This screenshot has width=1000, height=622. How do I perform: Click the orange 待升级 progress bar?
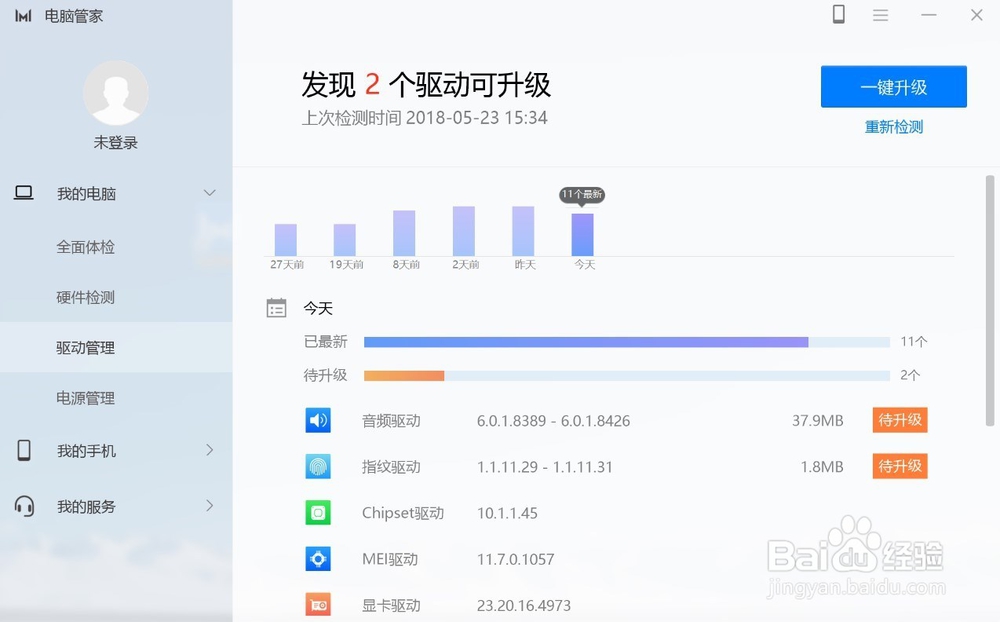404,376
